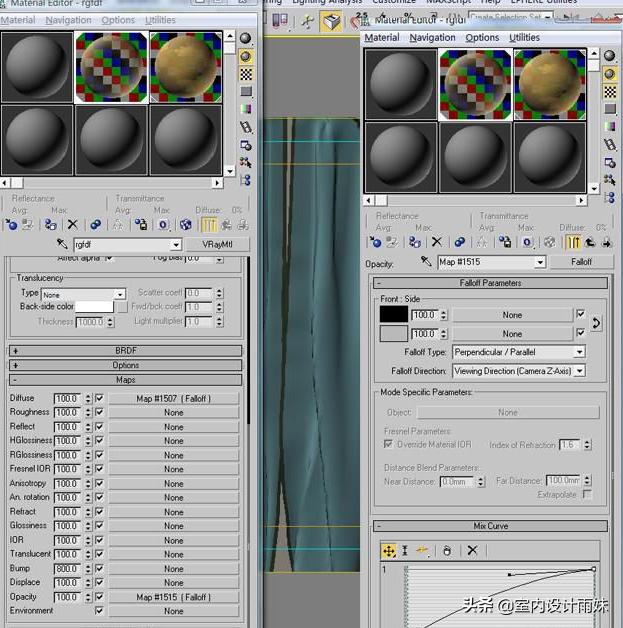The image size is (623, 628).
Task: Click Options icon in left editor side toolbar
Action: click(245, 145)
